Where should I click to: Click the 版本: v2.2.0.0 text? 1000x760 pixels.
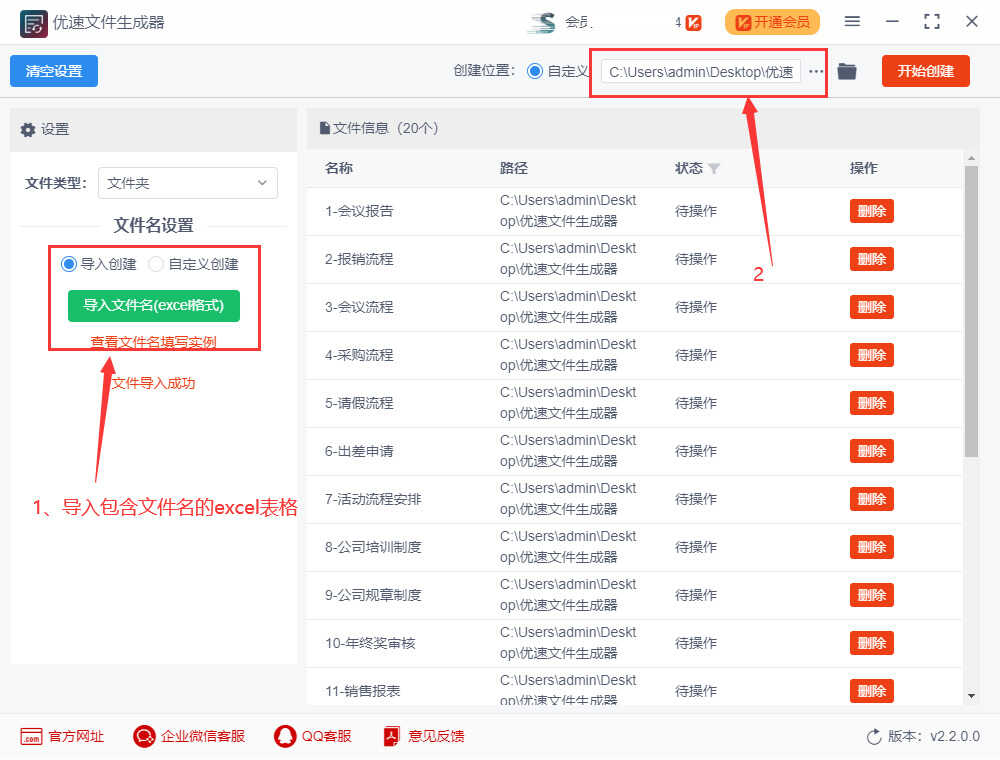[x=934, y=736]
